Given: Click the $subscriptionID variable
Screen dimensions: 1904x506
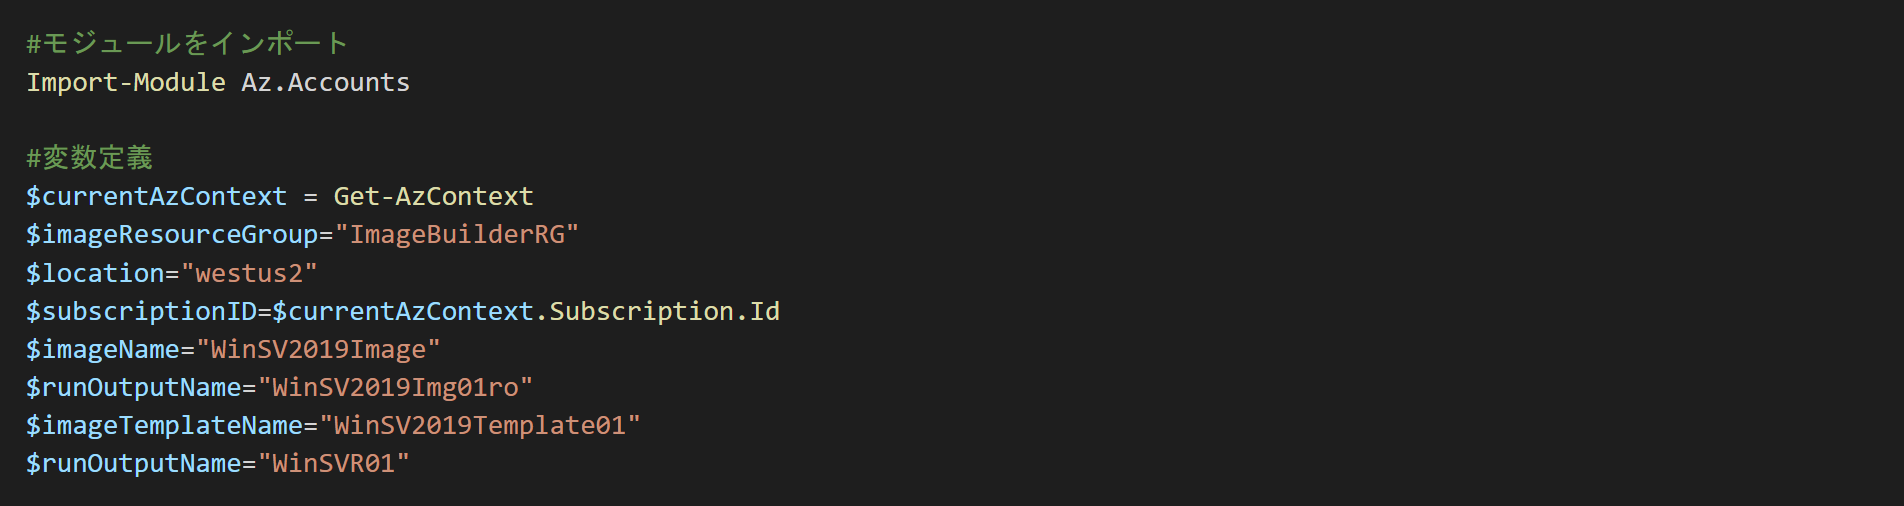Looking at the screenshot, I should (x=141, y=311).
